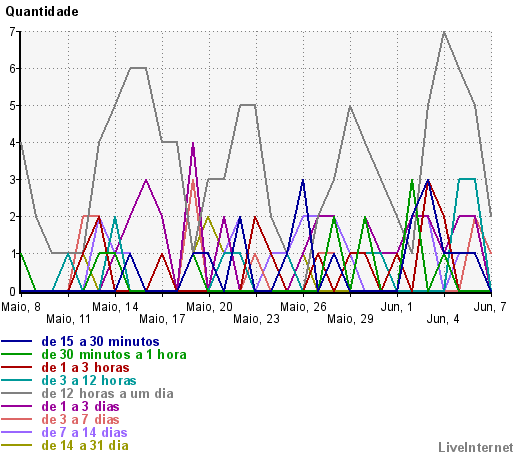Click the purple legend line swatch

tap(16, 406)
